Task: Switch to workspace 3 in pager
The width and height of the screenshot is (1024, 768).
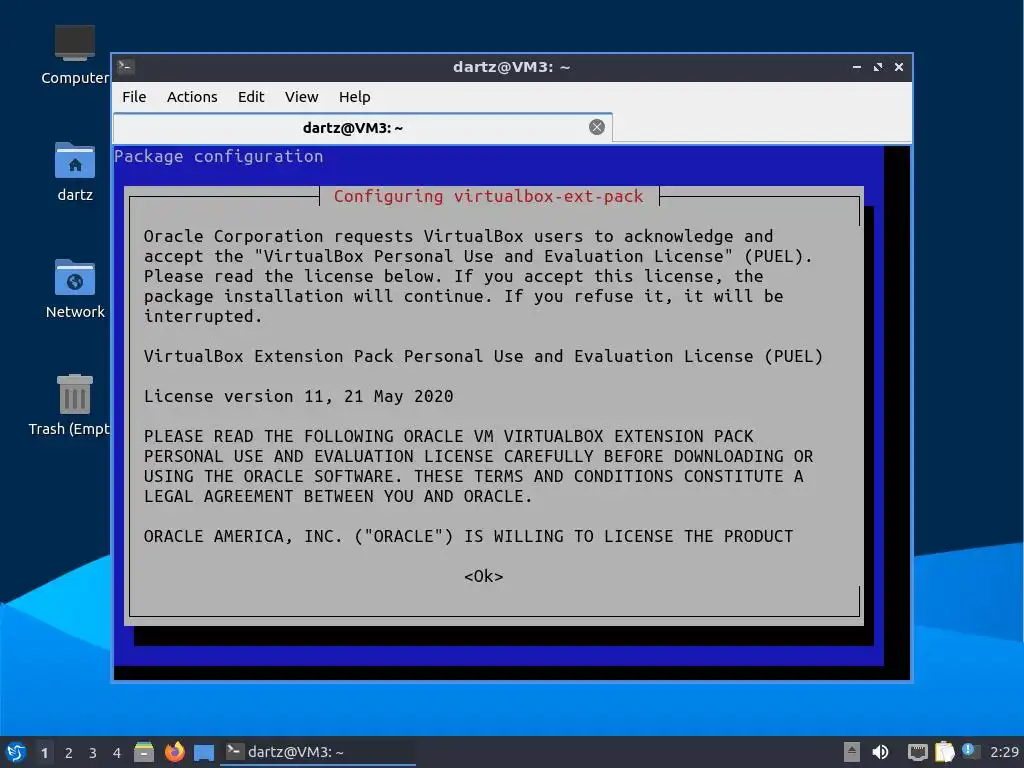Action: [93, 752]
